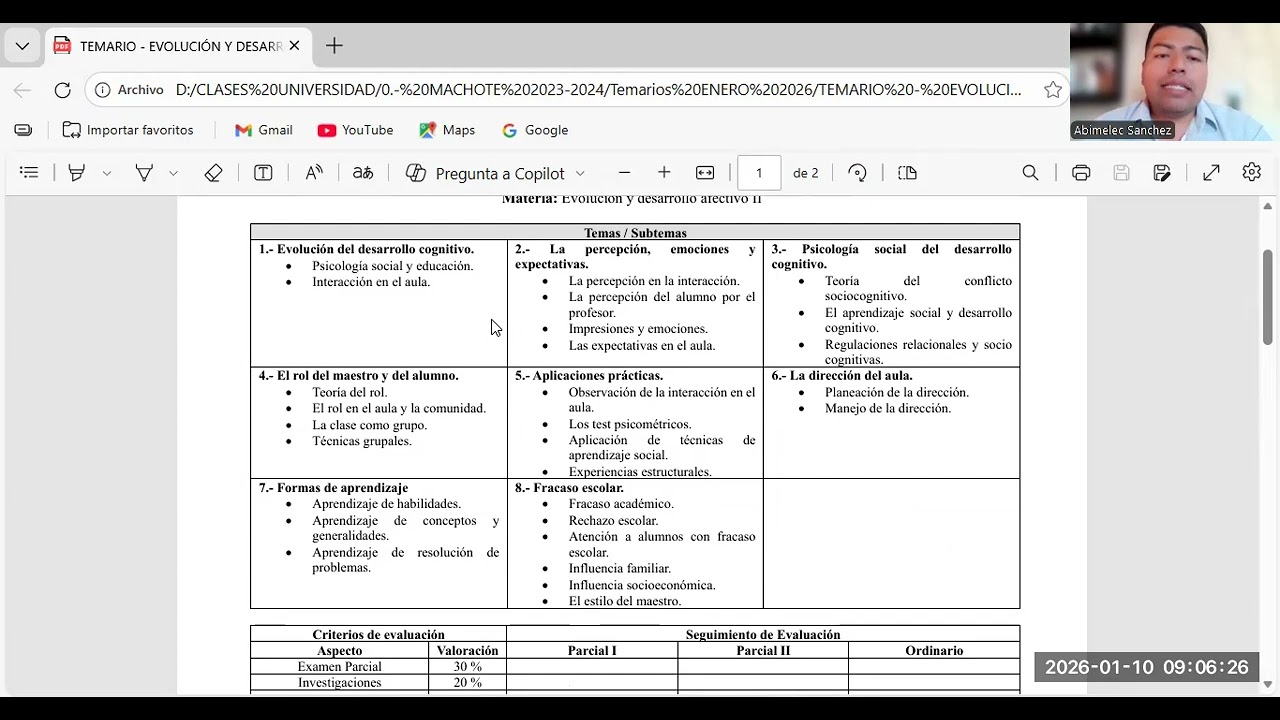Image resolution: width=1280 pixels, height=720 pixels.
Task: Click 'El estilo del maestro.' item
Action: [x=625, y=602]
